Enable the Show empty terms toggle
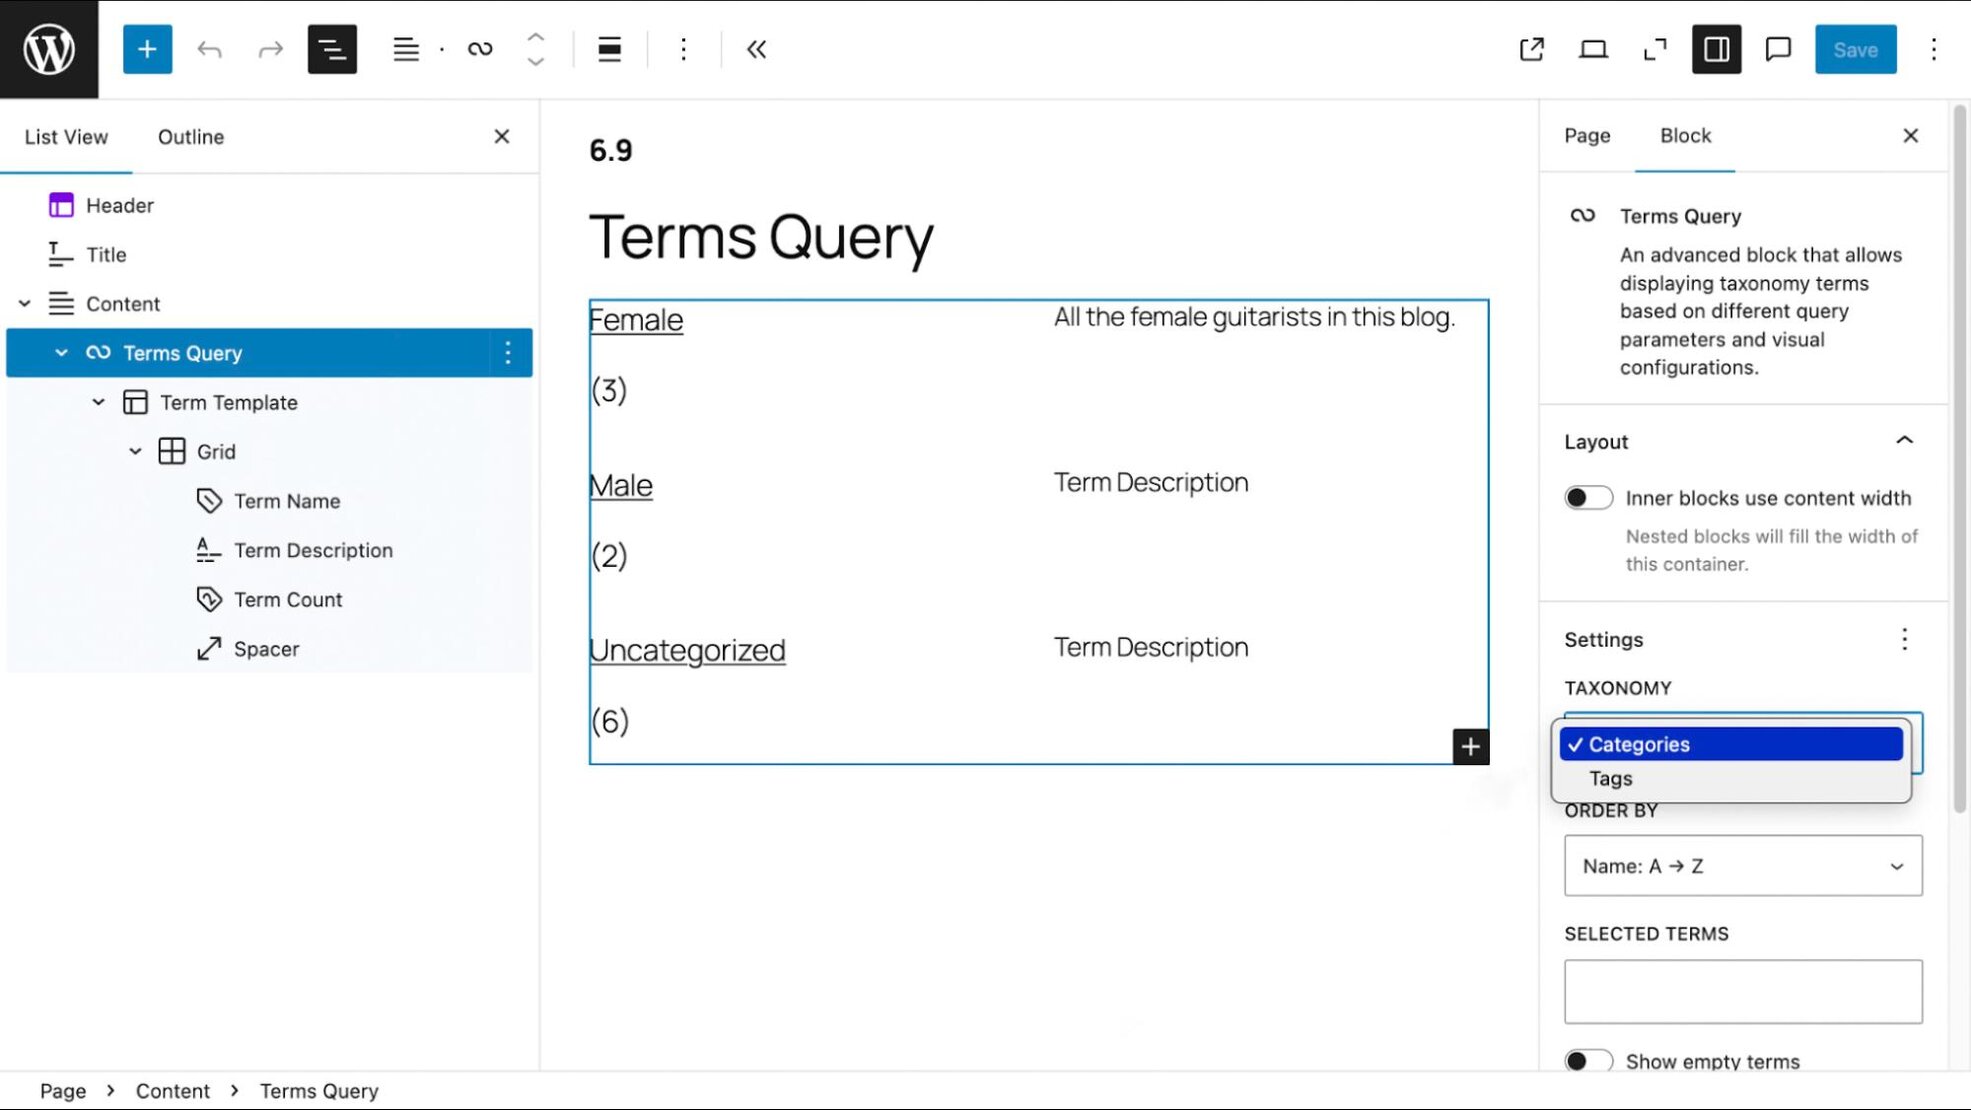1971x1110 pixels. (1588, 1060)
